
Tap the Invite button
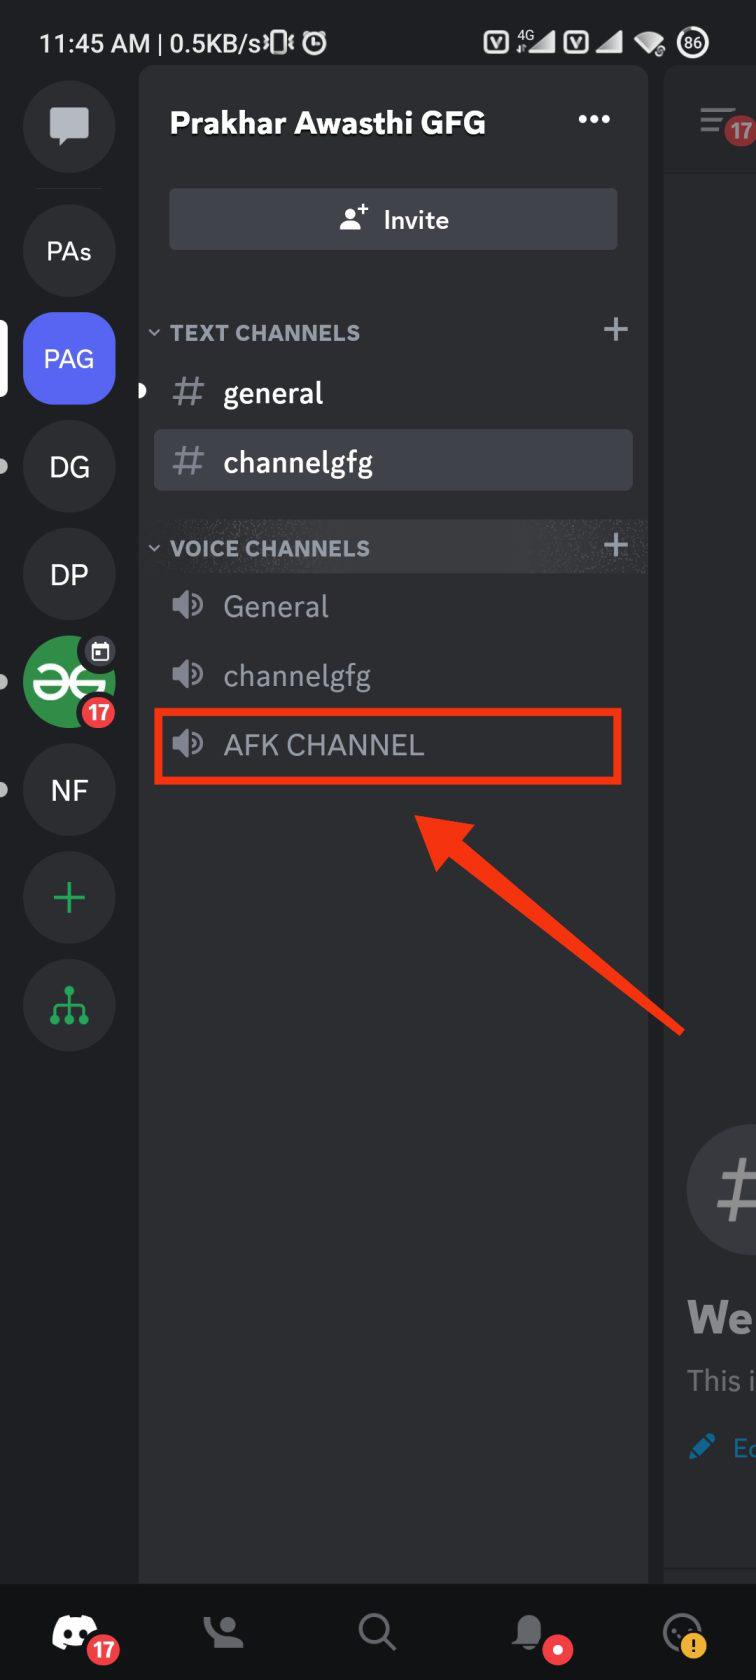[x=393, y=219]
